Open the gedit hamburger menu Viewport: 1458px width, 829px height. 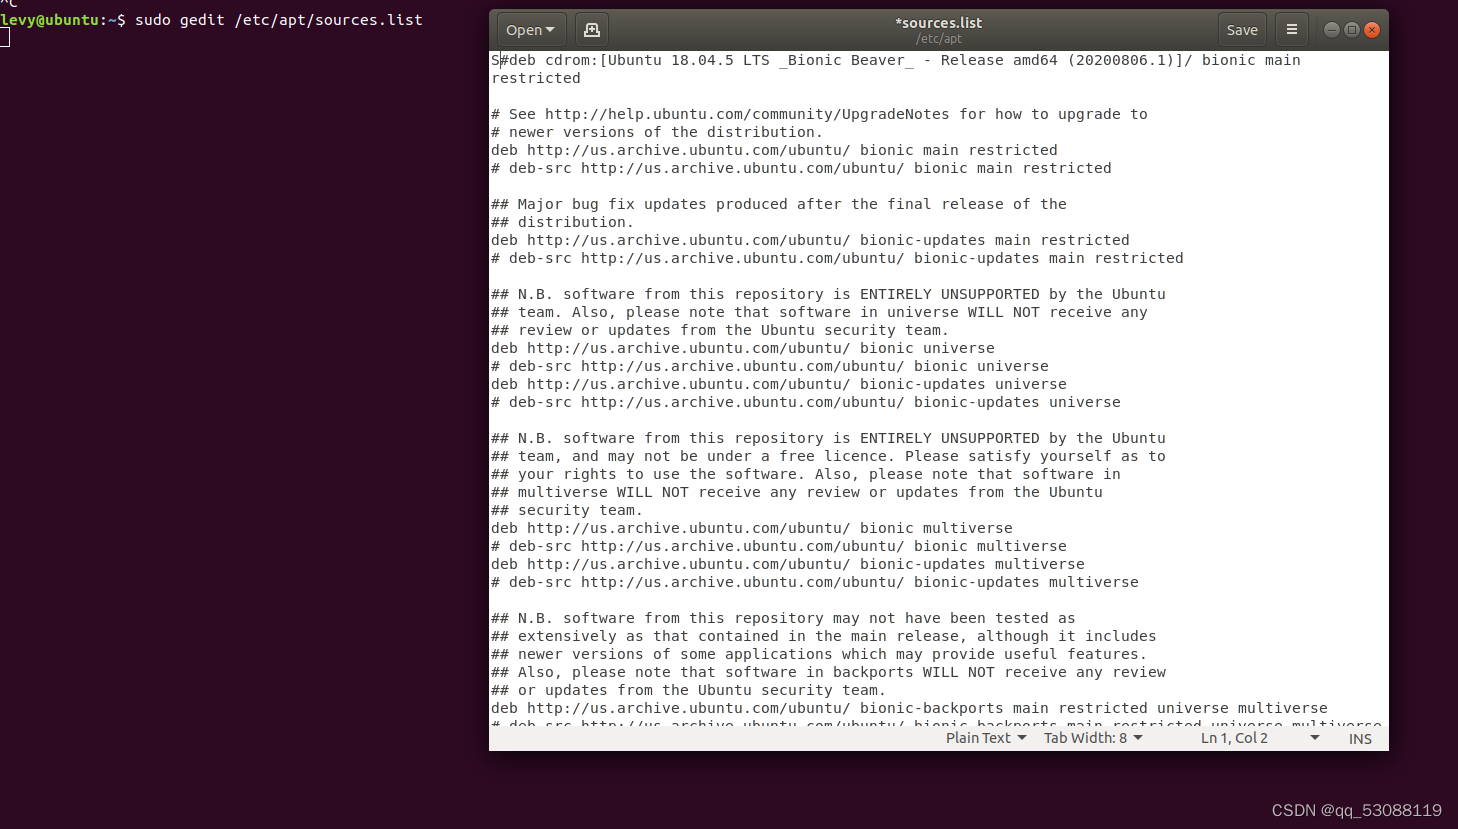tap(1292, 30)
